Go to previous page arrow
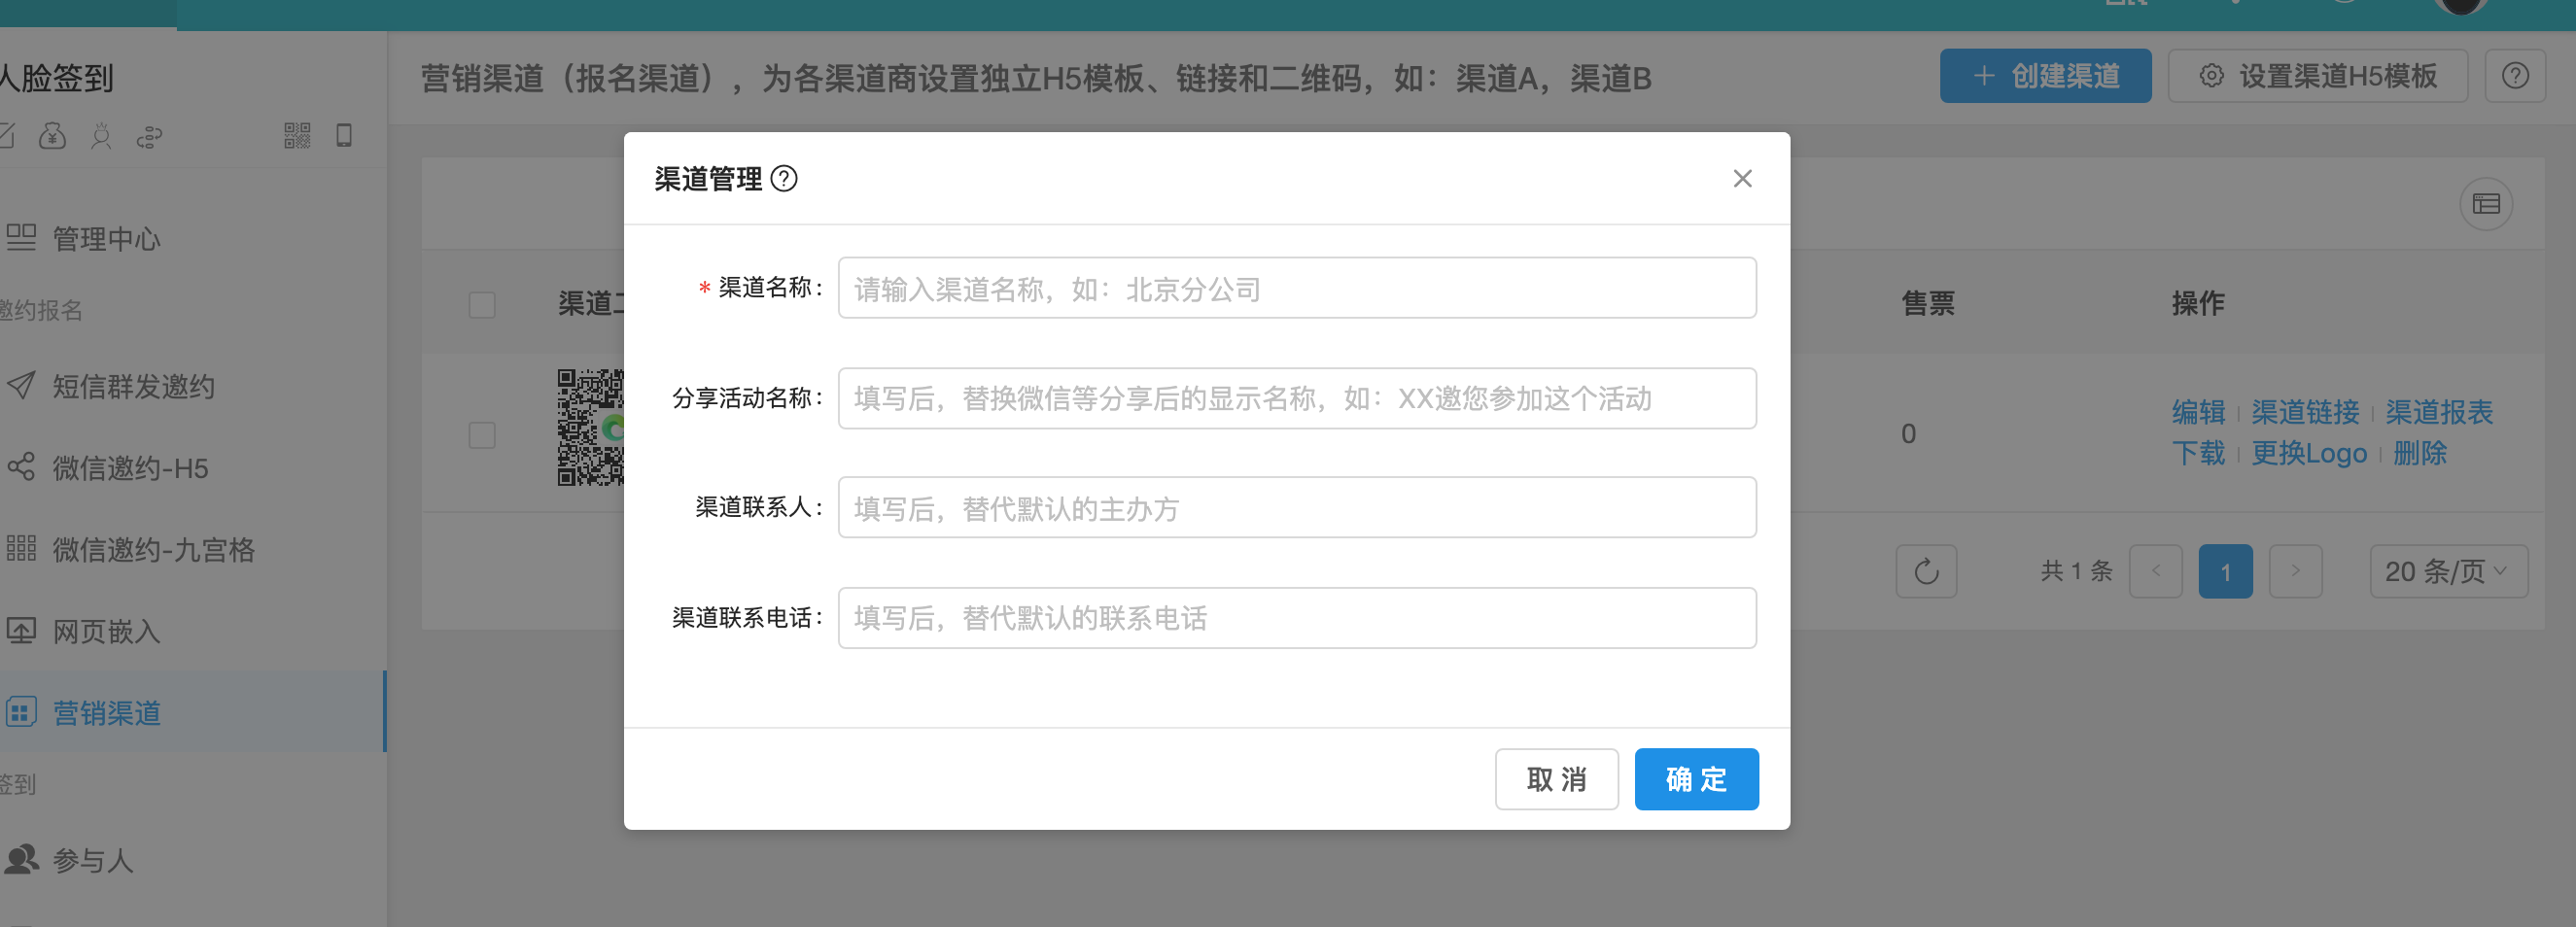 pos(2156,571)
